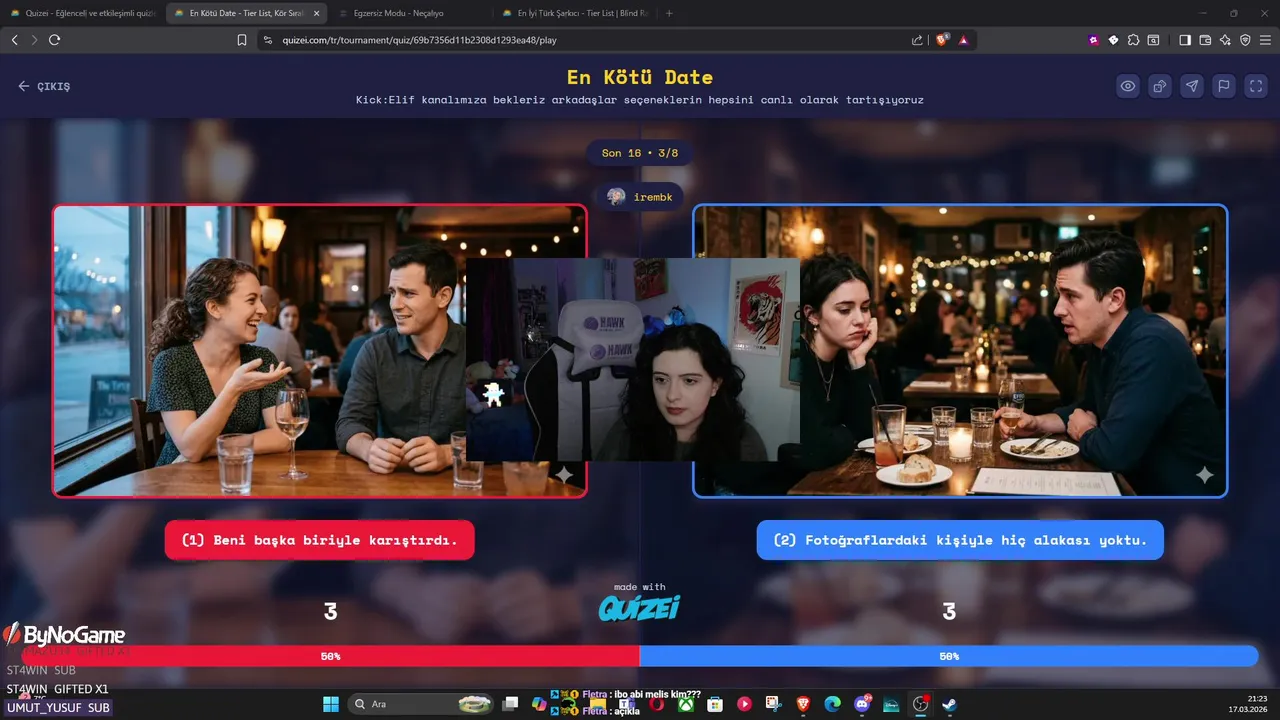The width and height of the screenshot is (1280, 720).
Task: Click the blue 50% vote bar
Action: point(949,656)
